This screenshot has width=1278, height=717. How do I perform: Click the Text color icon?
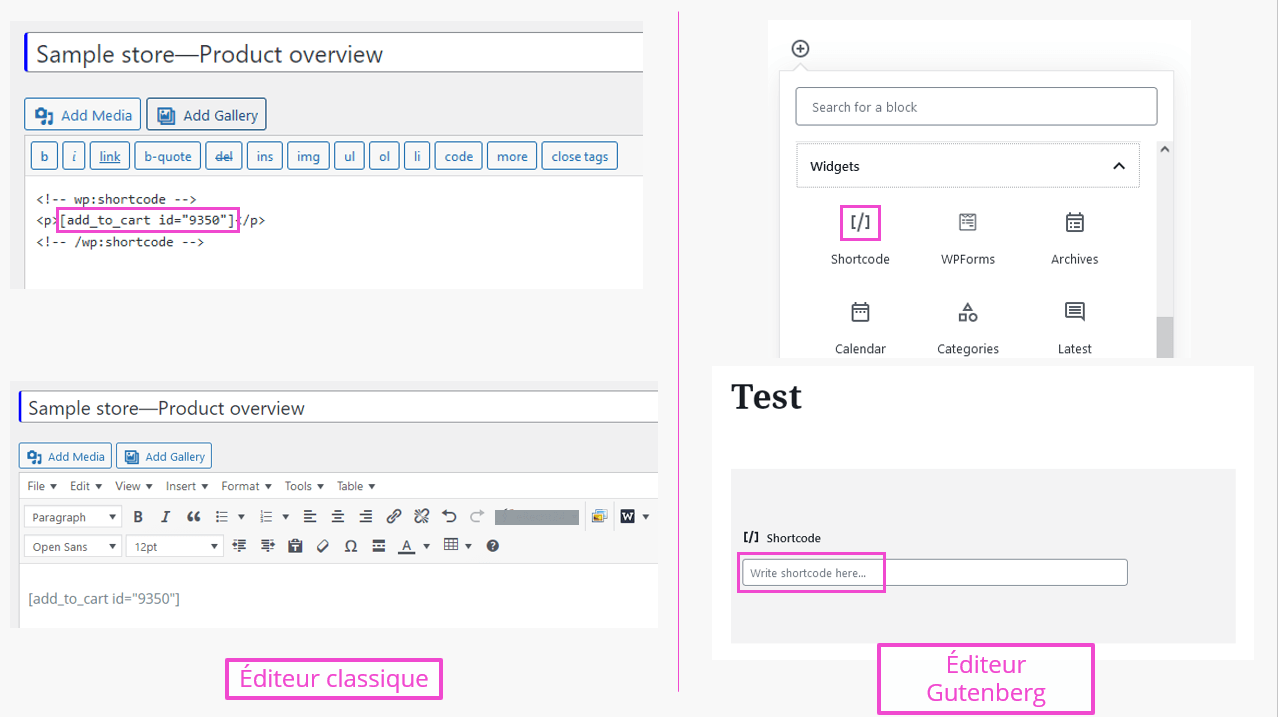pos(406,546)
